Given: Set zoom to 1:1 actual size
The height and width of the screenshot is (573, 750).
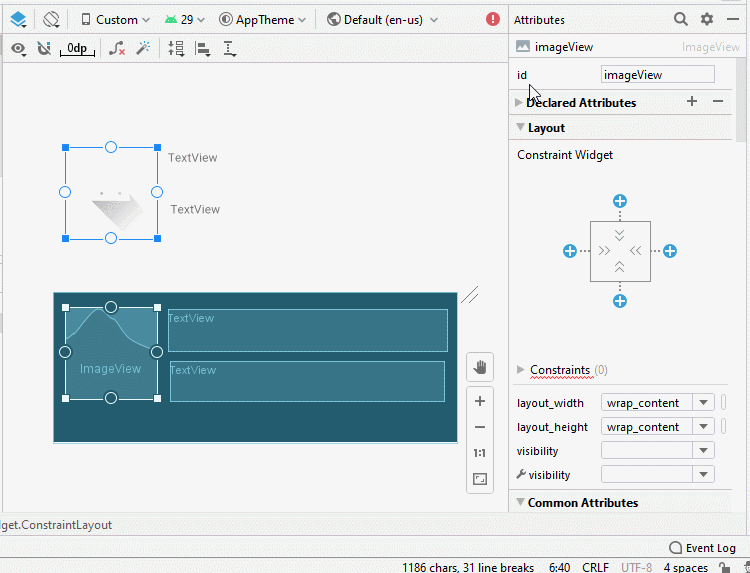Looking at the screenshot, I should (480, 453).
